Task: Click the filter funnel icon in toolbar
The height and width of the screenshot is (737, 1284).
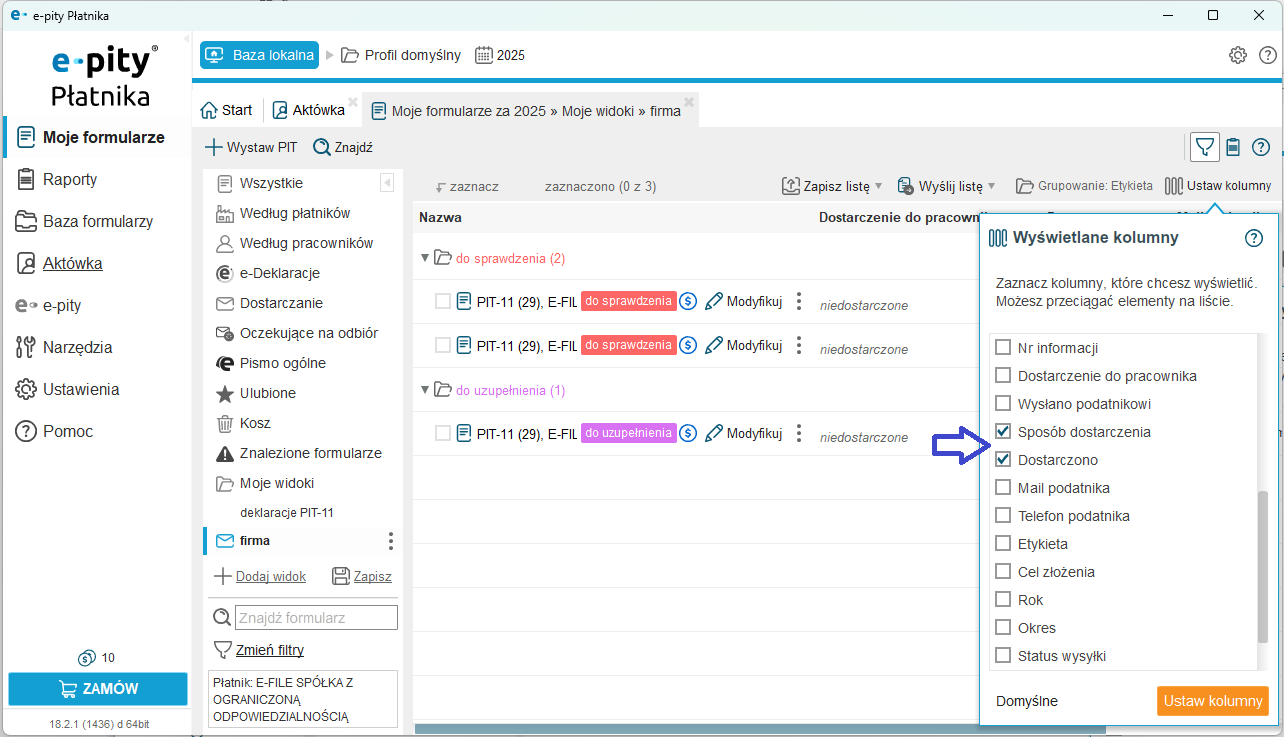Action: (x=1205, y=148)
